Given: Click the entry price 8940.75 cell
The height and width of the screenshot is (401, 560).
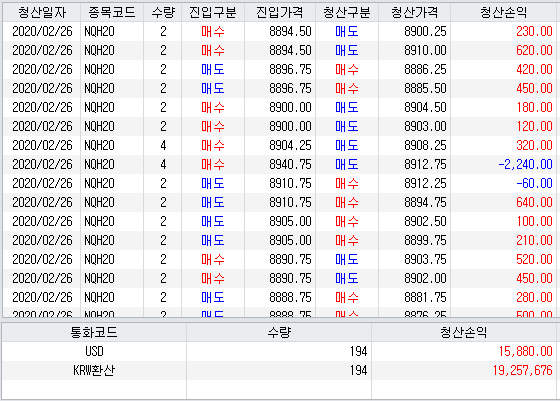Looking at the screenshot, I should [x=280, y=164].
